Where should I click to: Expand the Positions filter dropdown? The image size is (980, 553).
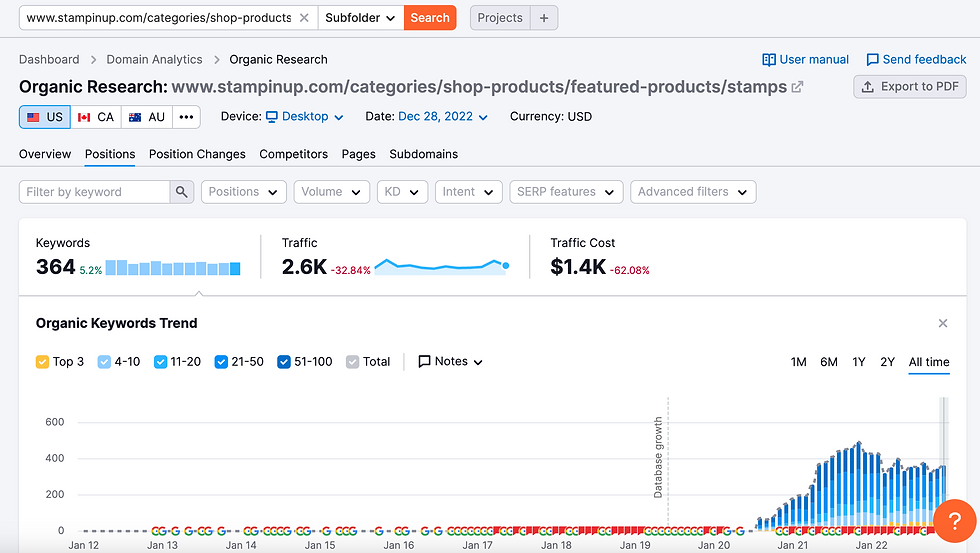click(244, 192)
